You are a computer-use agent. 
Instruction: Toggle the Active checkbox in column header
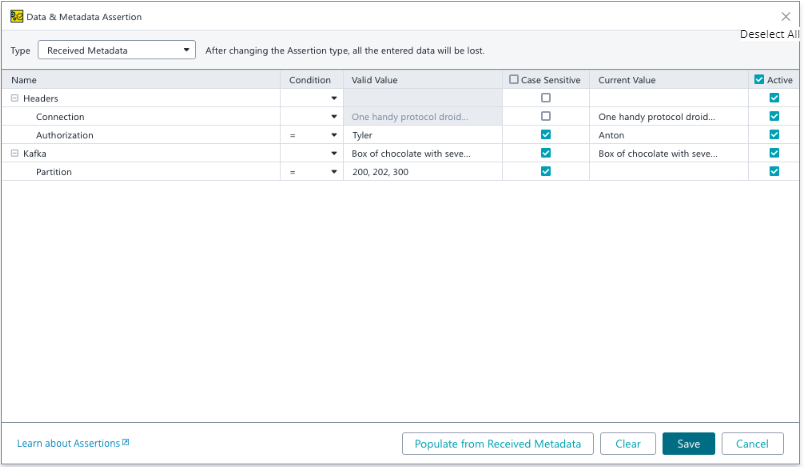759,80
